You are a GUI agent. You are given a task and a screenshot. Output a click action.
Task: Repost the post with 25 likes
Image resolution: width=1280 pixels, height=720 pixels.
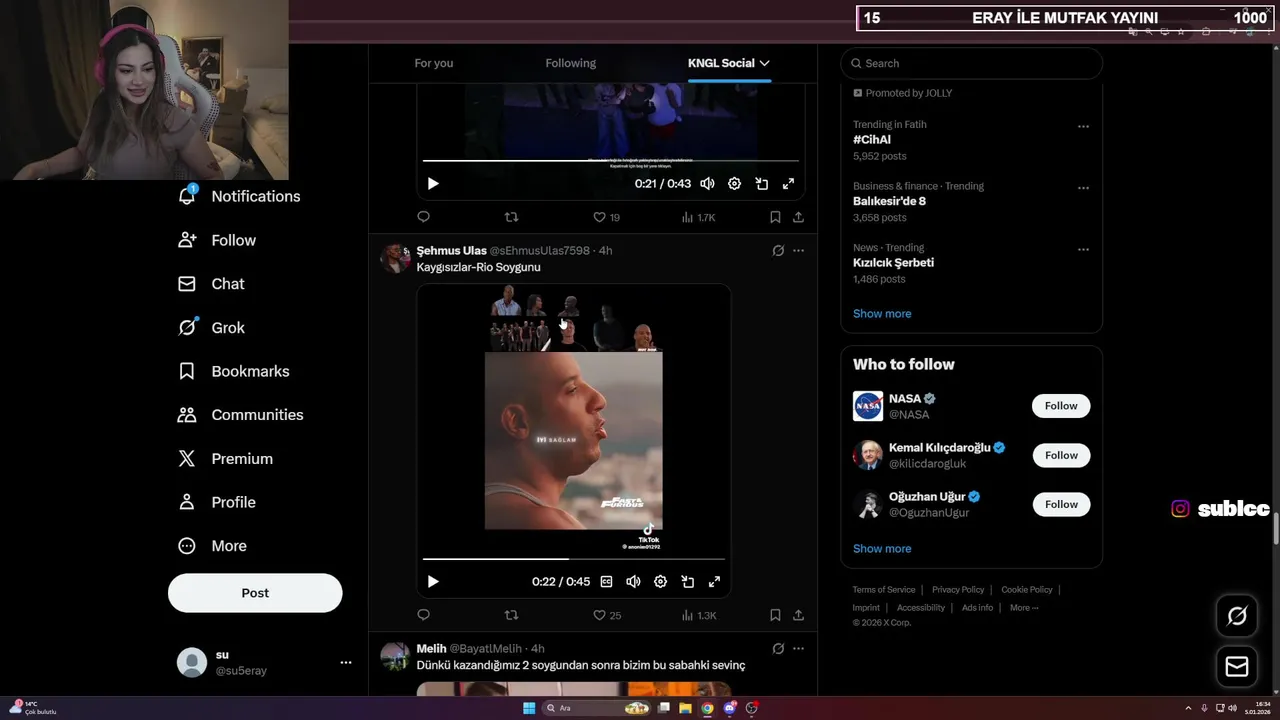coord(511,615)
